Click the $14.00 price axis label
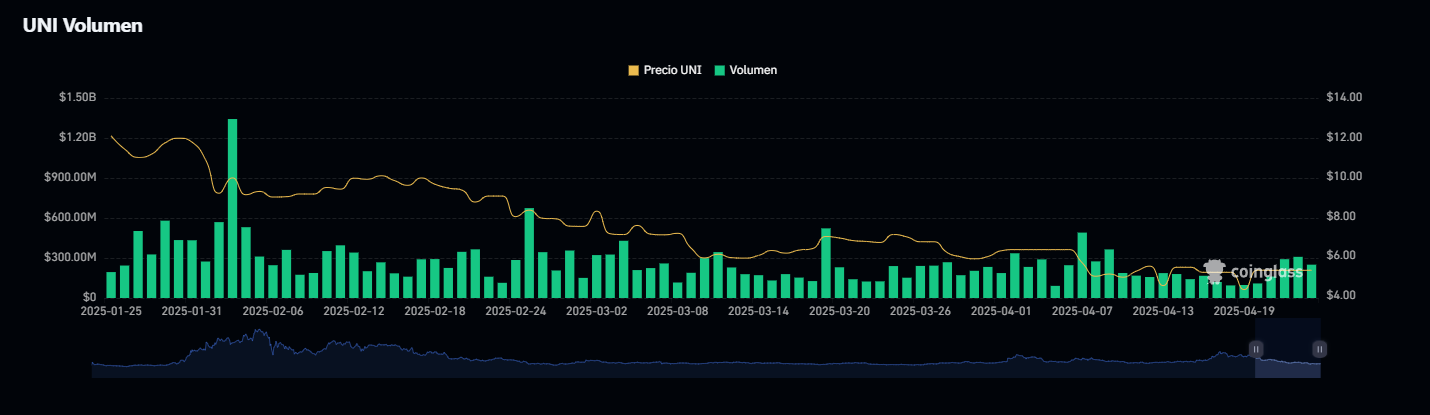 (1344, 98)
